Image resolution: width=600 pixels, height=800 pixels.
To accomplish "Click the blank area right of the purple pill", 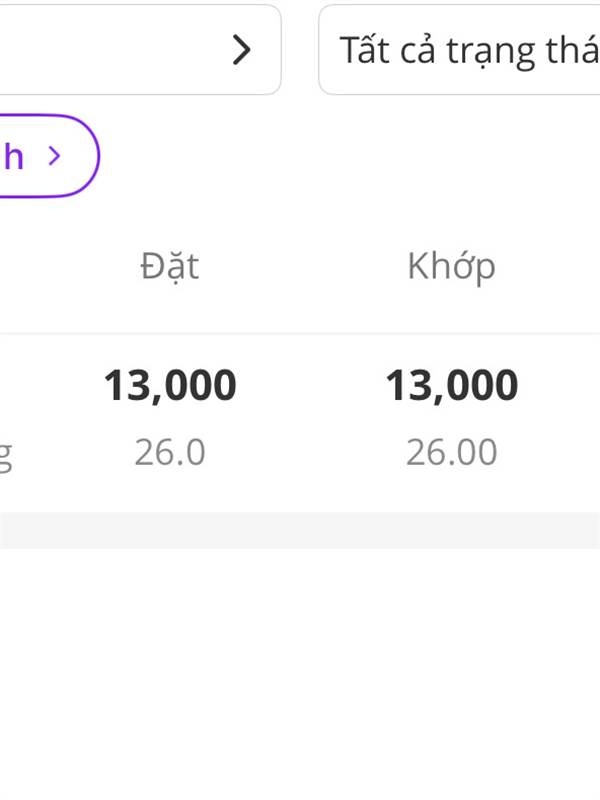I will click(x=350, y=156).
